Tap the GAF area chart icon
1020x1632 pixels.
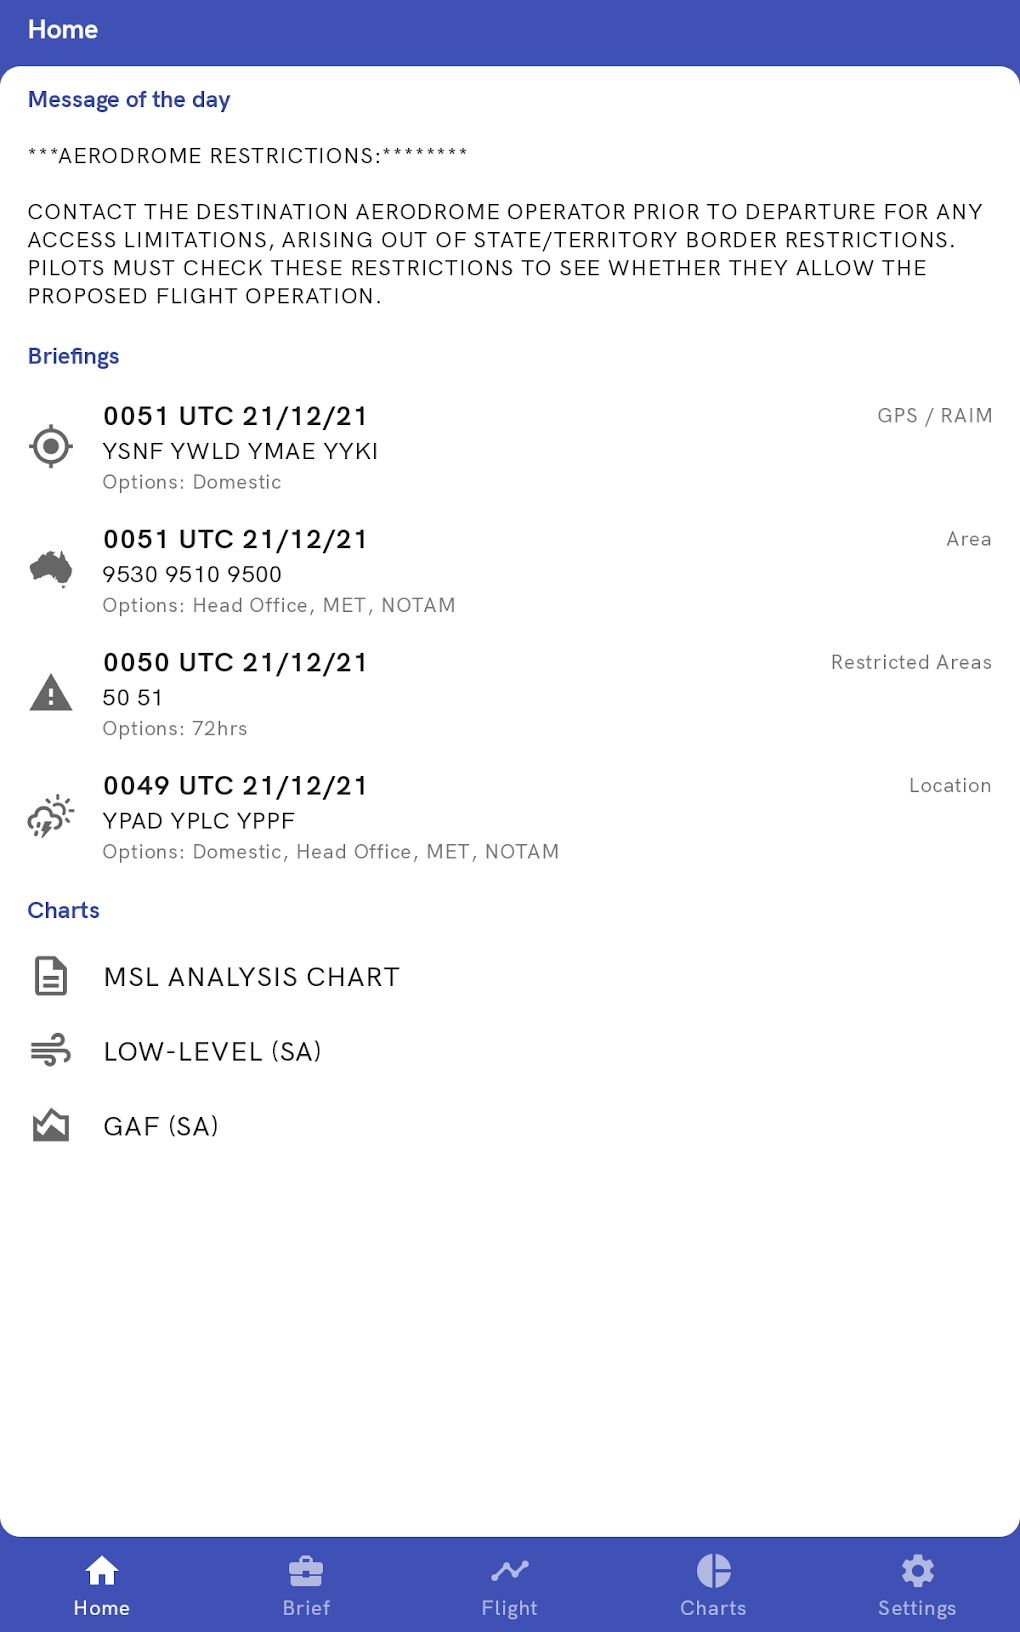pos(51,1126)
